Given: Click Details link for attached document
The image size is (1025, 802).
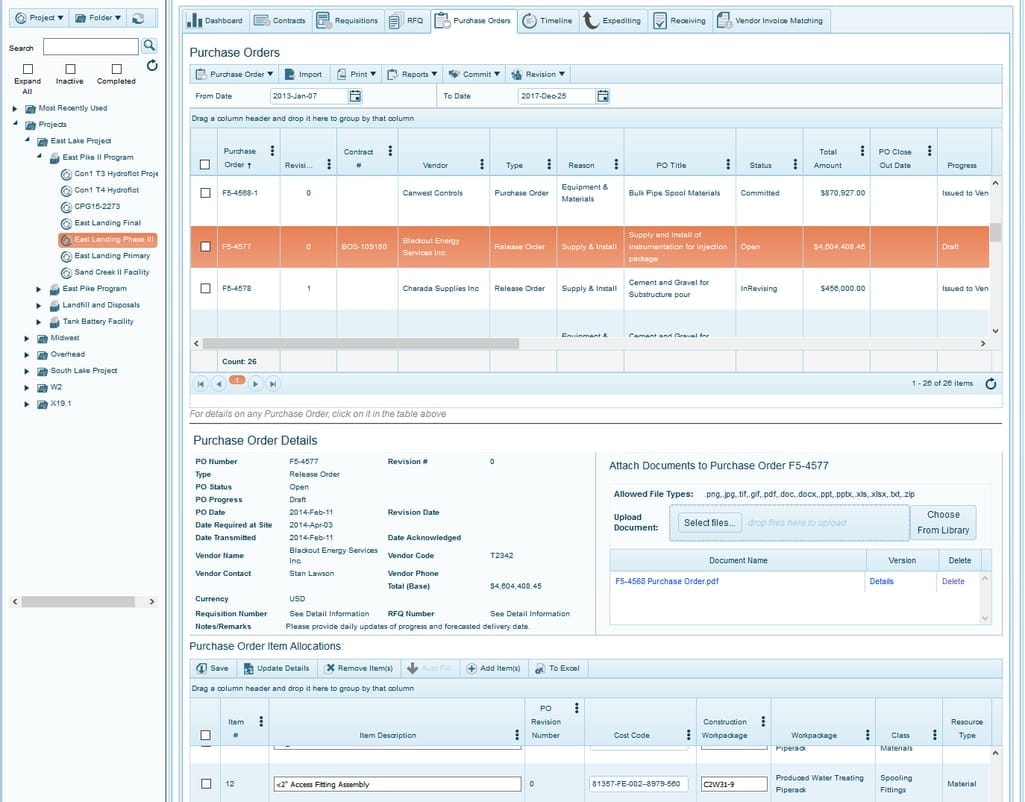Looking at the screenshot, I should (881, 581).
